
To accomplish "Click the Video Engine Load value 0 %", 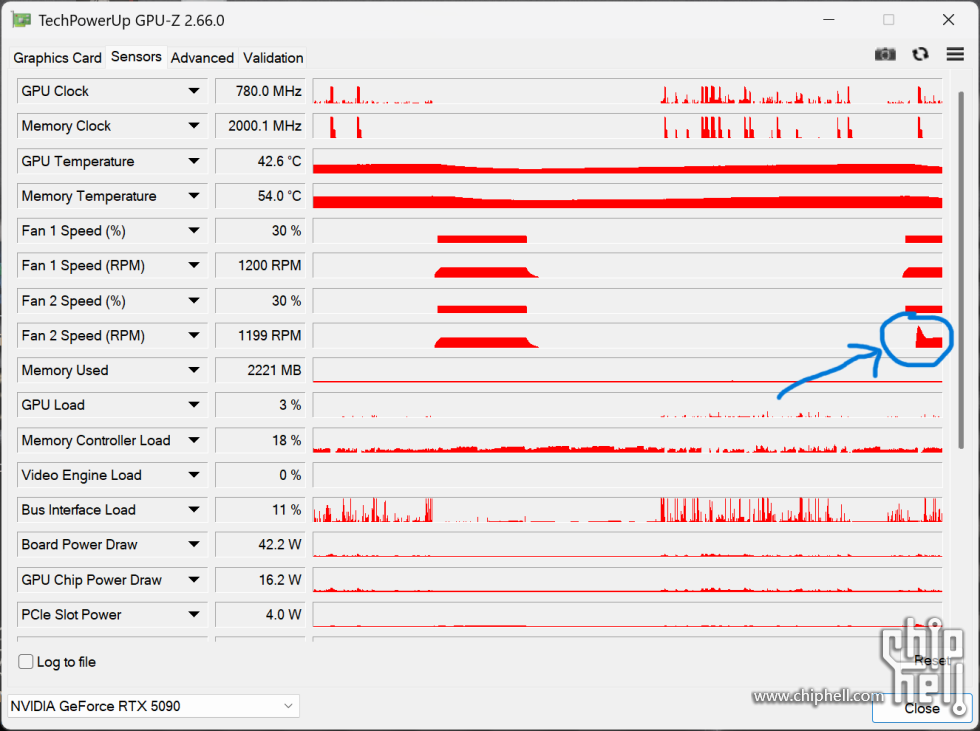I will click(x=260, y=475).
